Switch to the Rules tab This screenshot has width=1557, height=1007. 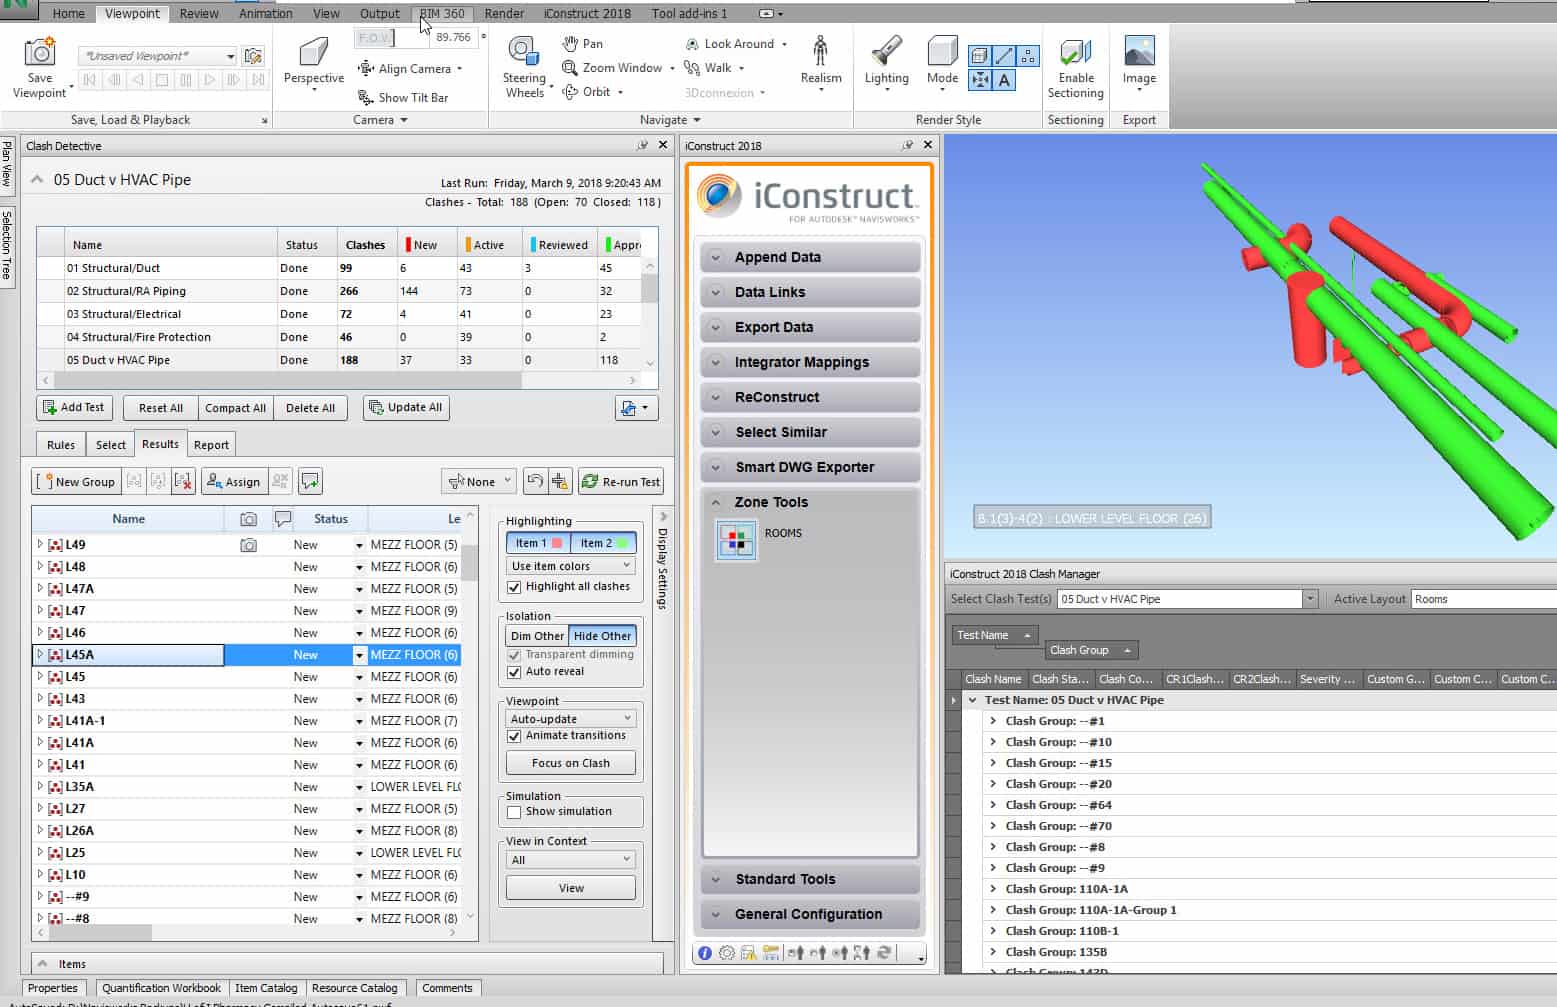(x=61, y=445)
